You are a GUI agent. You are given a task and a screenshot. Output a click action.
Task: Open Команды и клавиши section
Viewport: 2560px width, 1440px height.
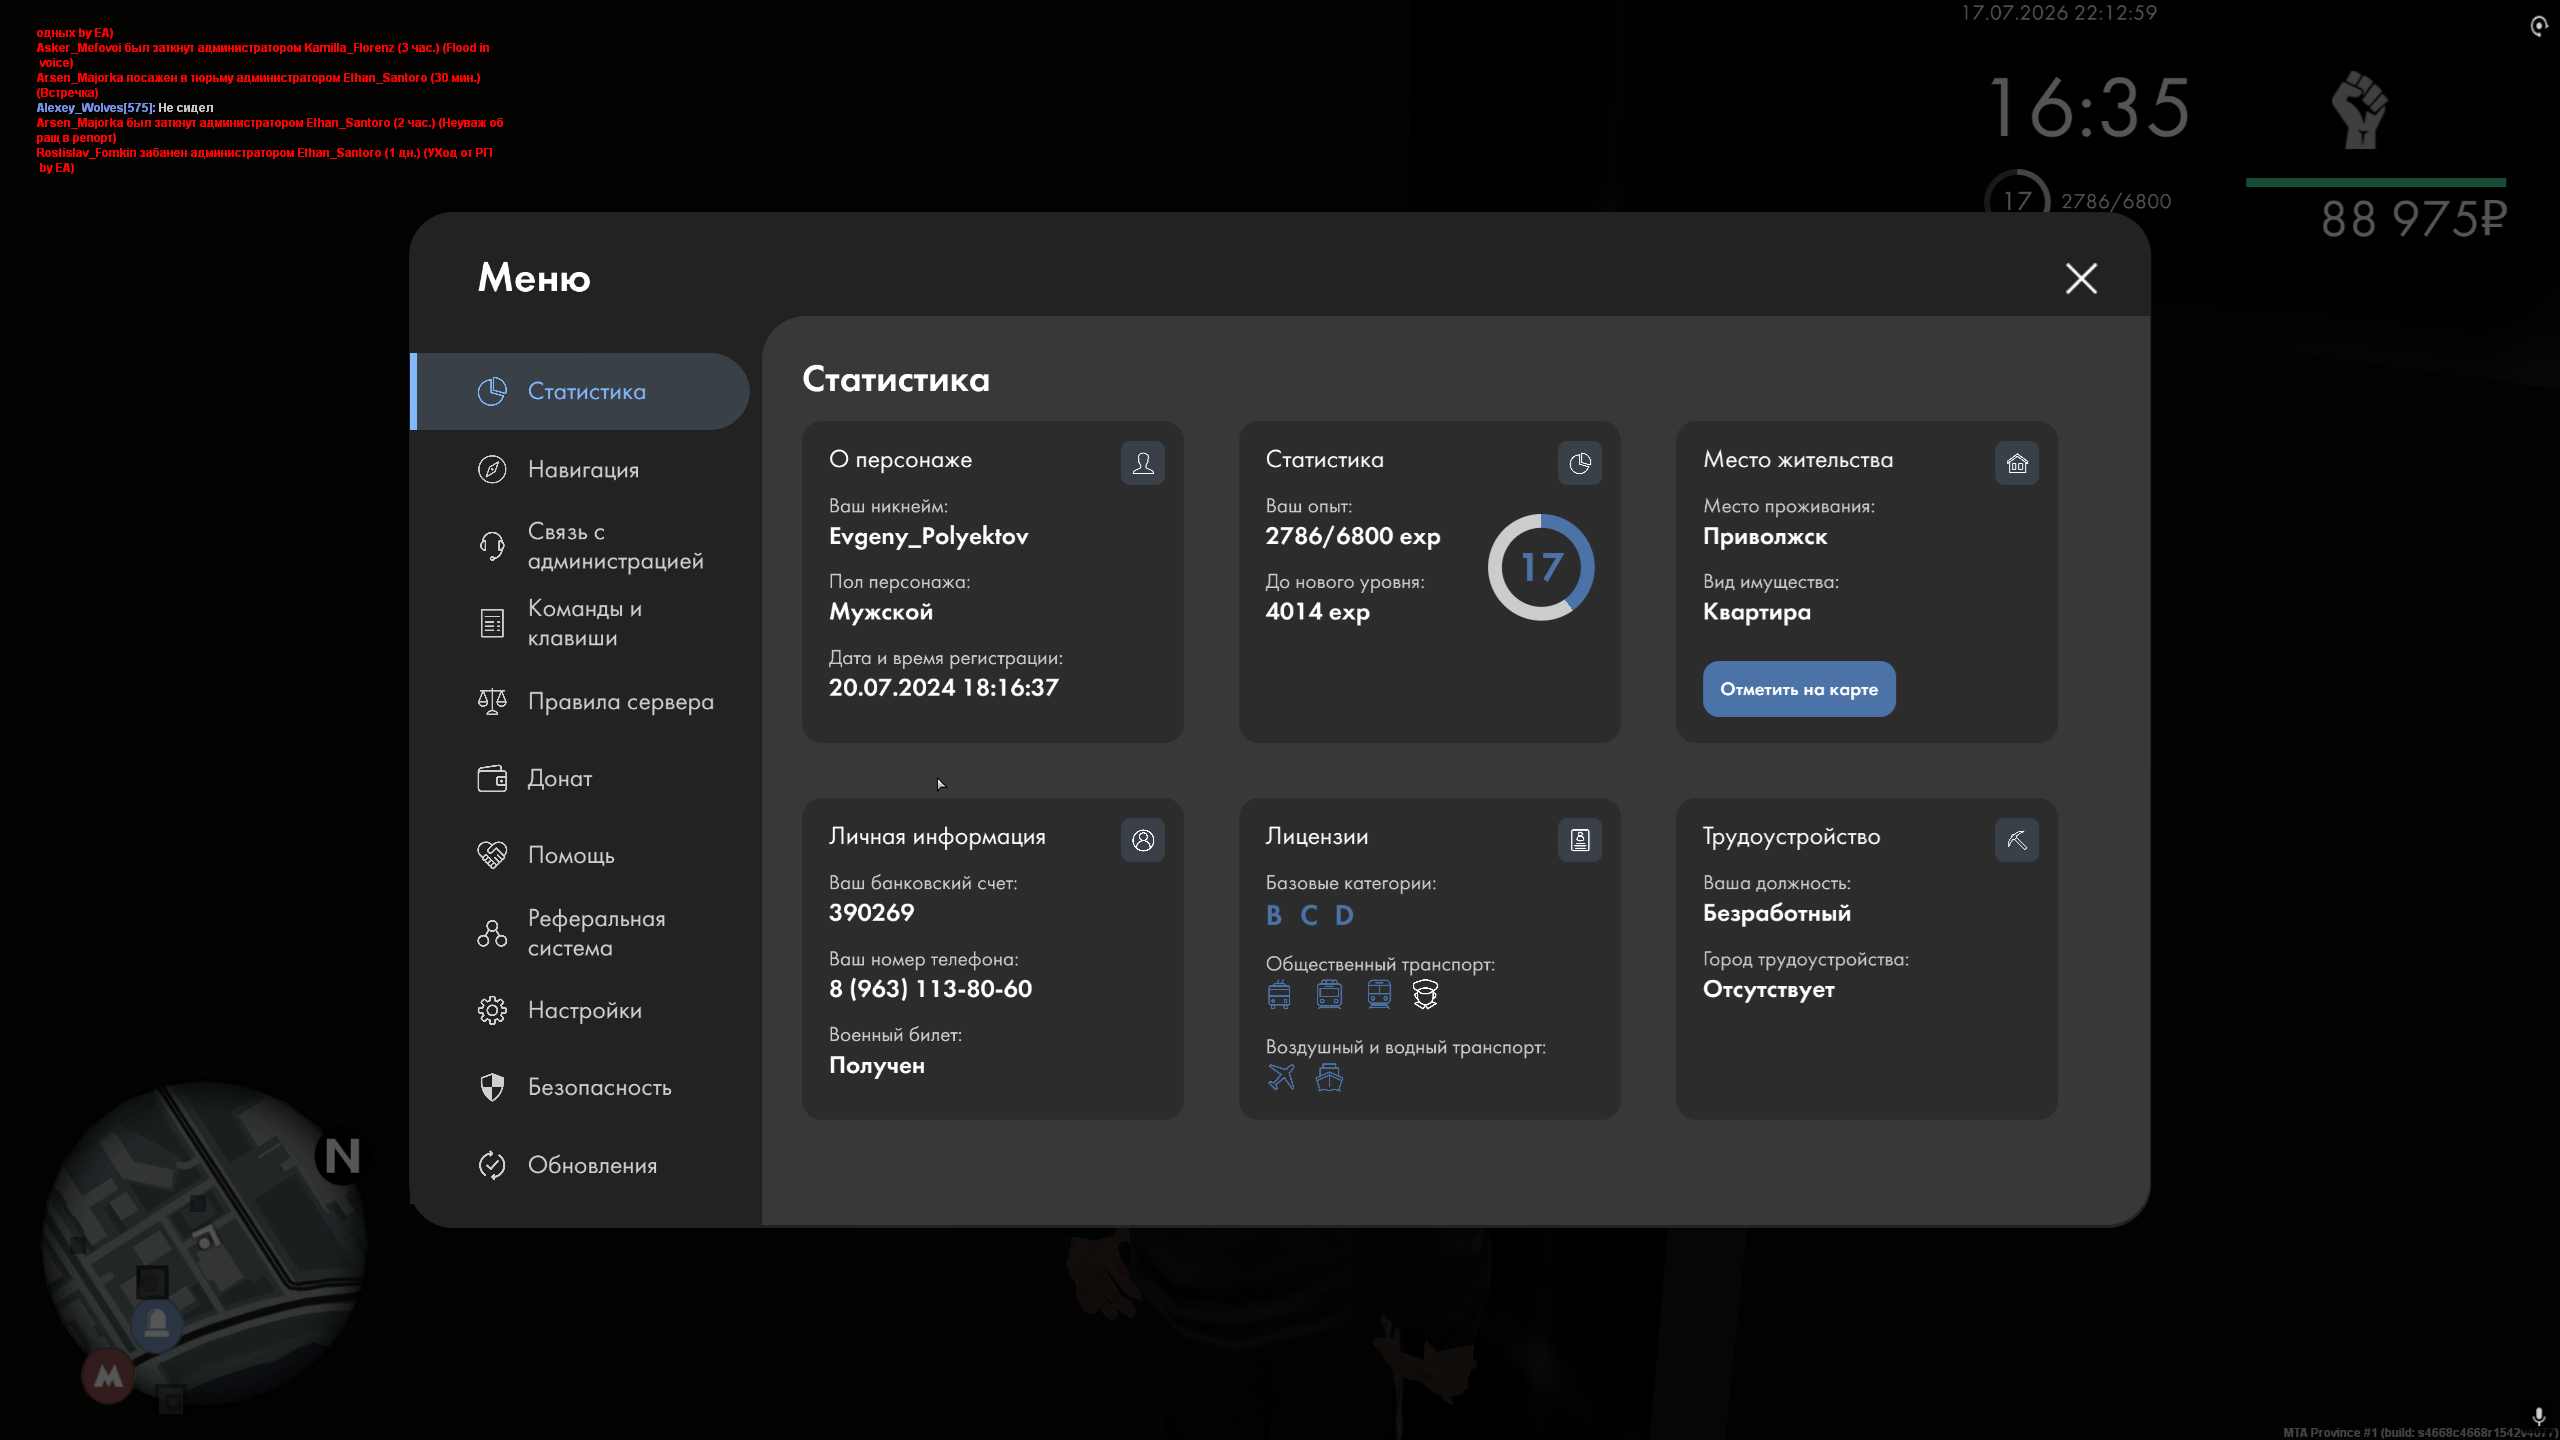tap(581, 623)
